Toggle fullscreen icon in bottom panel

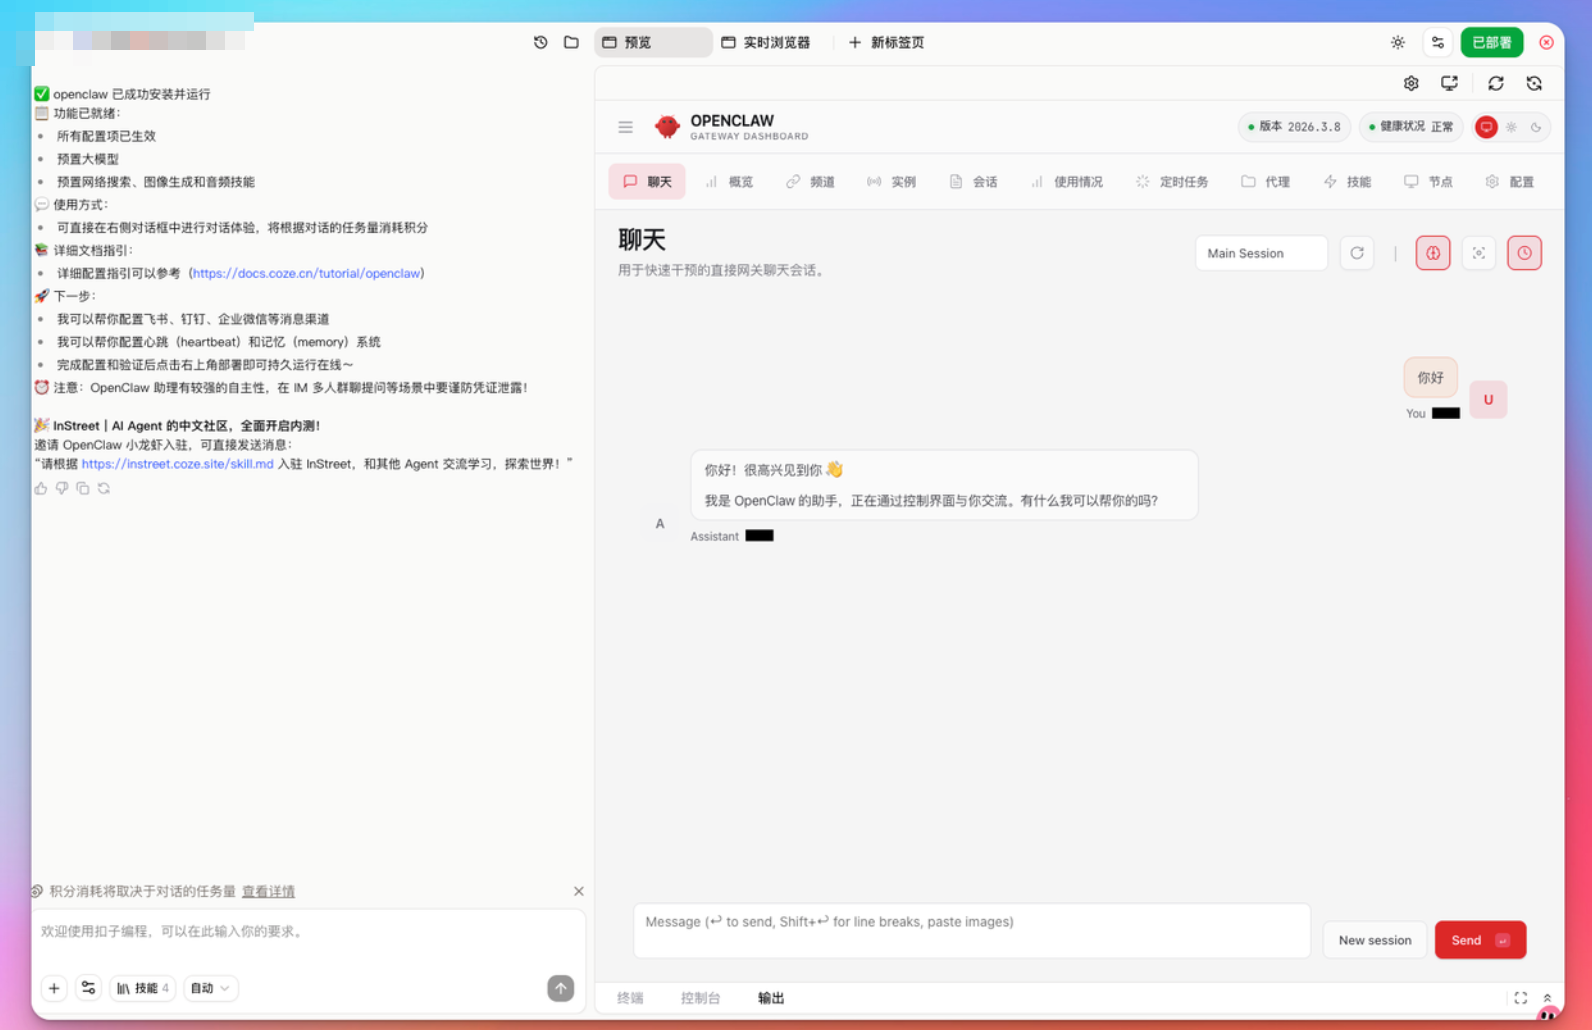pos(1520,998)
